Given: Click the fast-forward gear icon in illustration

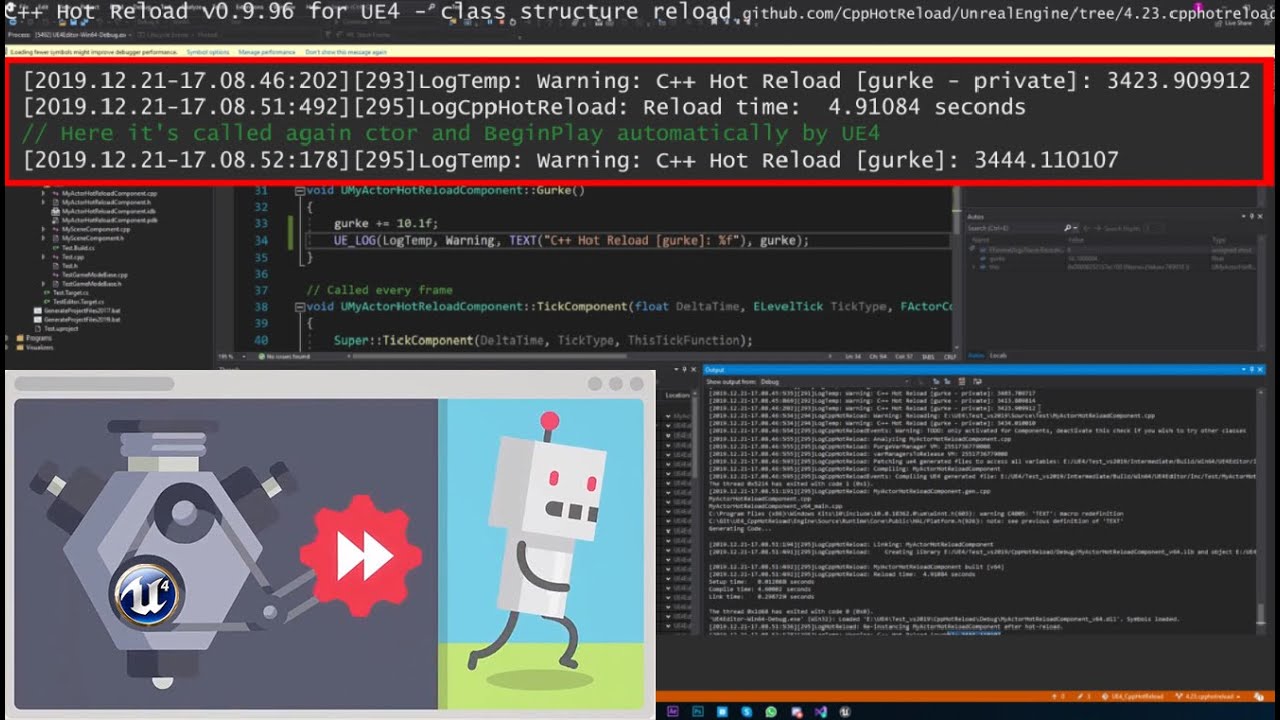Looking at the screenshot, I should [x=362, y=558].
